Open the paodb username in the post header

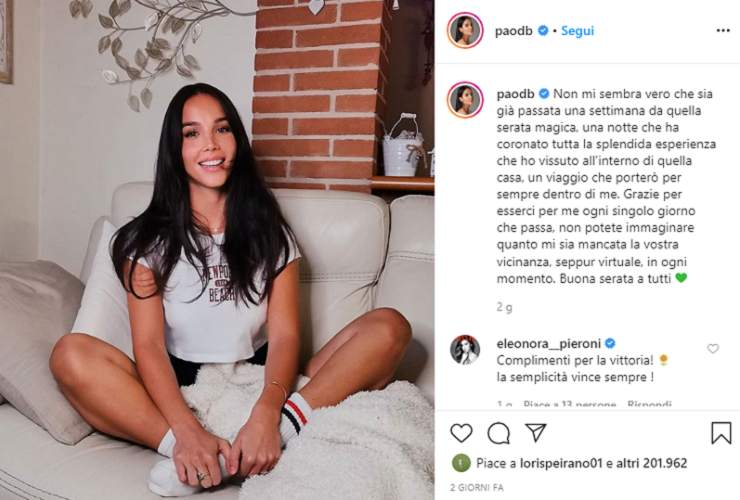click(x=513, y=31)
